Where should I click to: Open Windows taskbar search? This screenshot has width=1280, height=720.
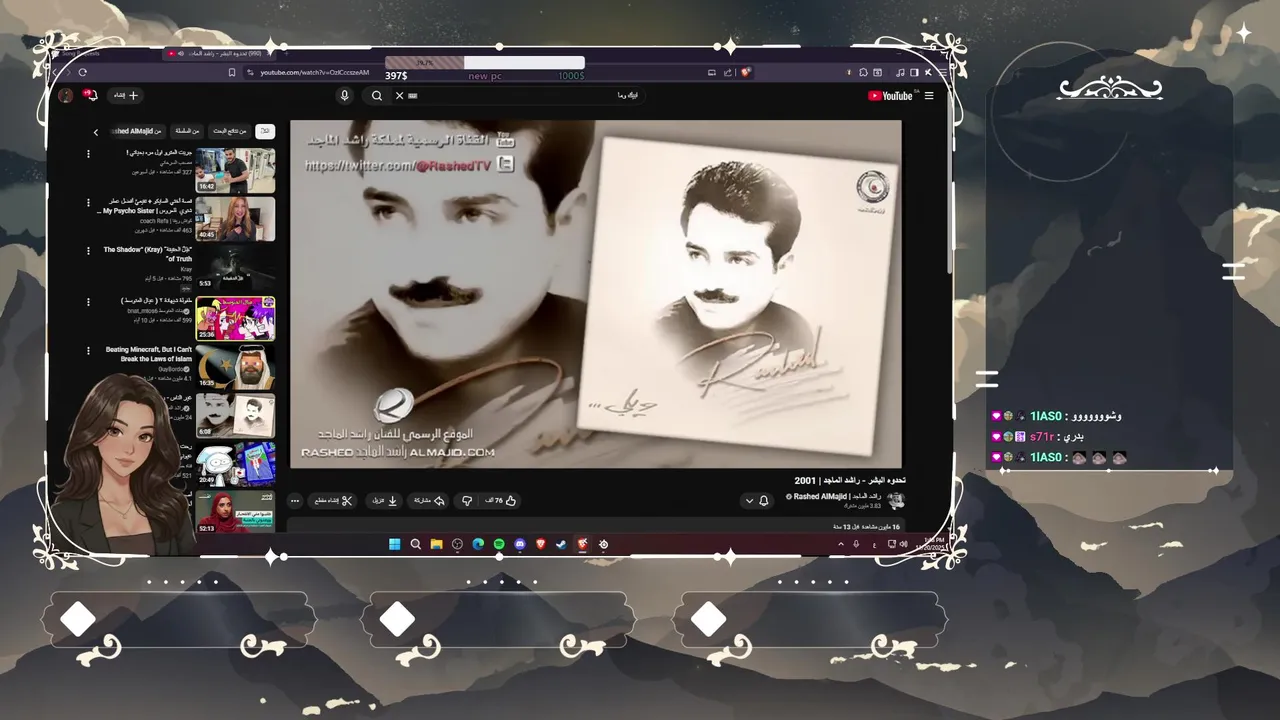click(415, 544)
